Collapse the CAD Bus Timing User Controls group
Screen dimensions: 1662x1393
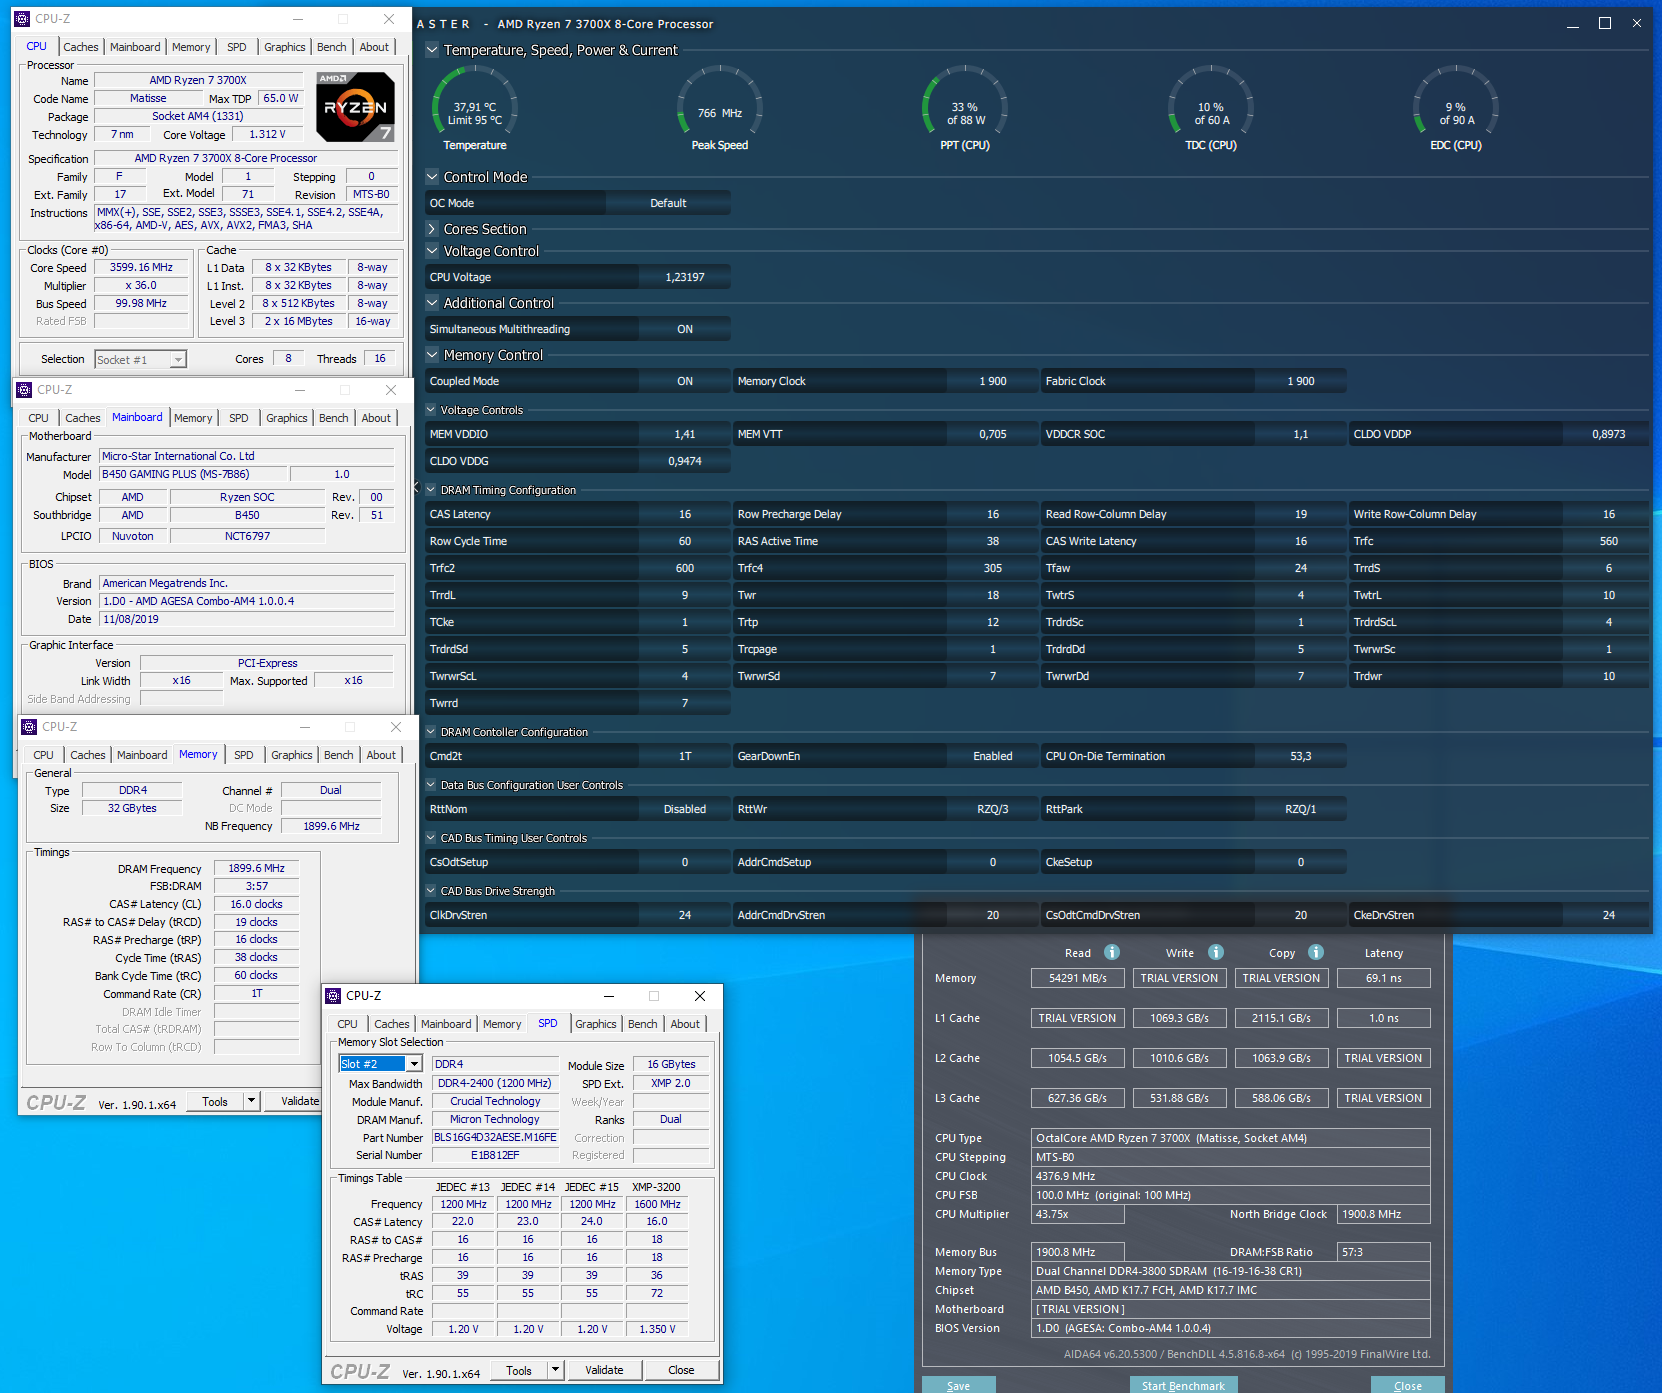(x=431, y=838)
